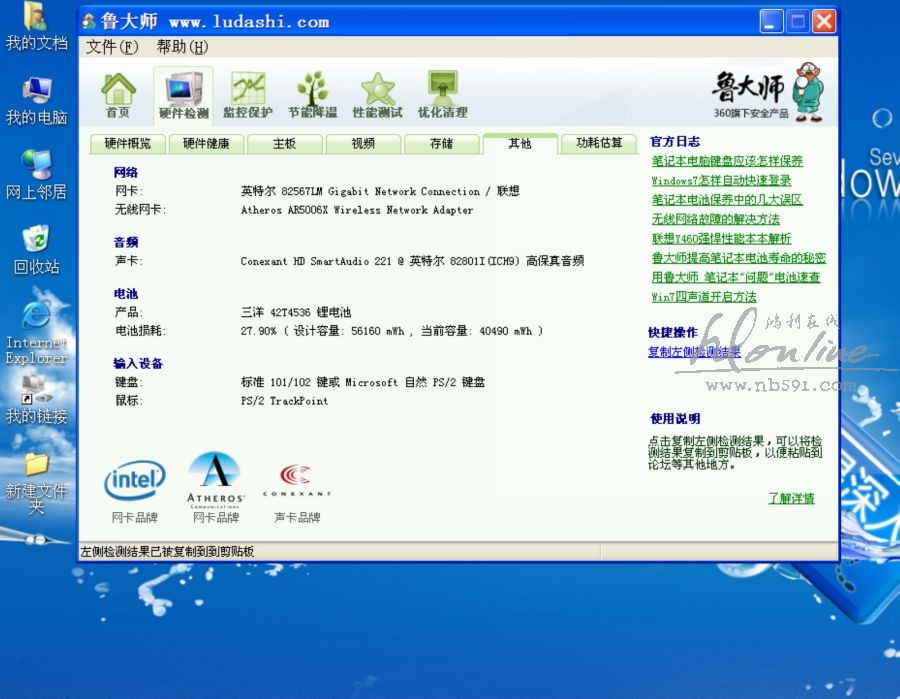Open 监控保护 monitoring protection icon
The height and width of the screenshot is (699, 900).
tap(247, 96)
